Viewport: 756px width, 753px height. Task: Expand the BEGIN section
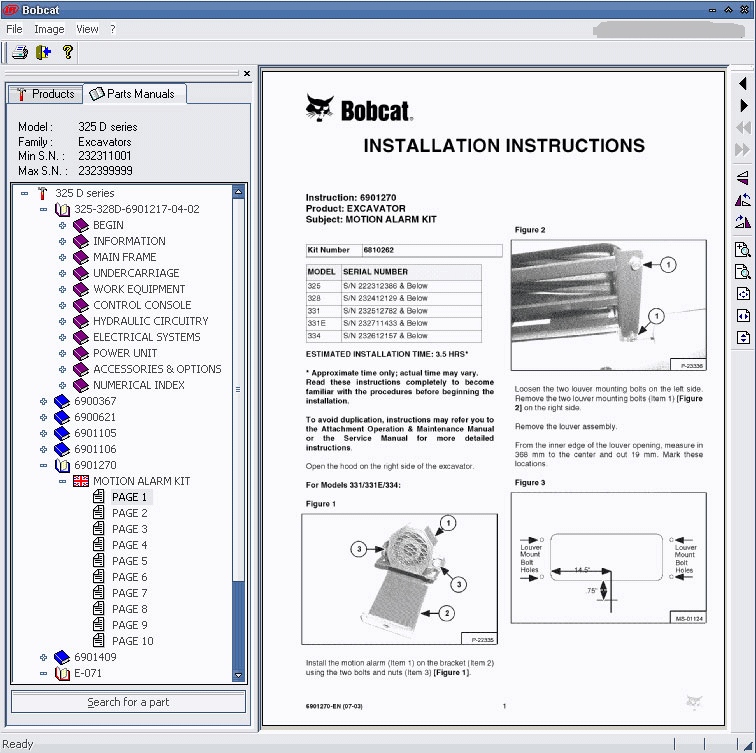pyautogui.click(x=62, y=225)
